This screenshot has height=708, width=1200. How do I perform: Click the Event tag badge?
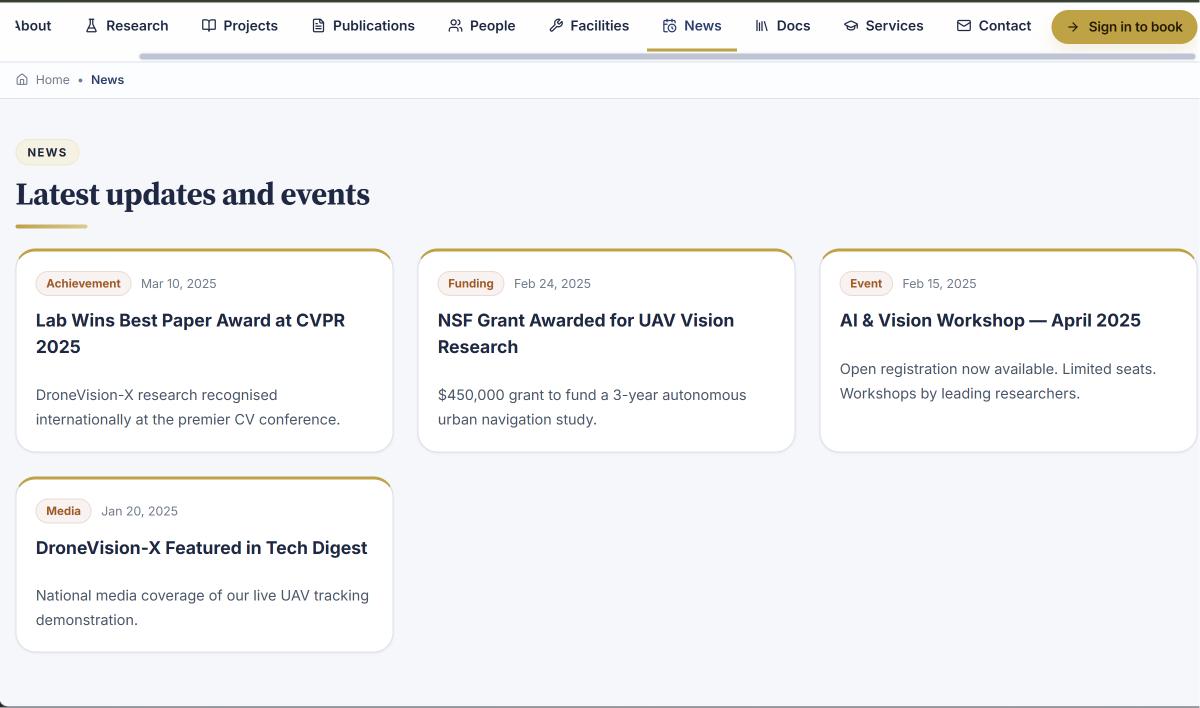(866, 284)
